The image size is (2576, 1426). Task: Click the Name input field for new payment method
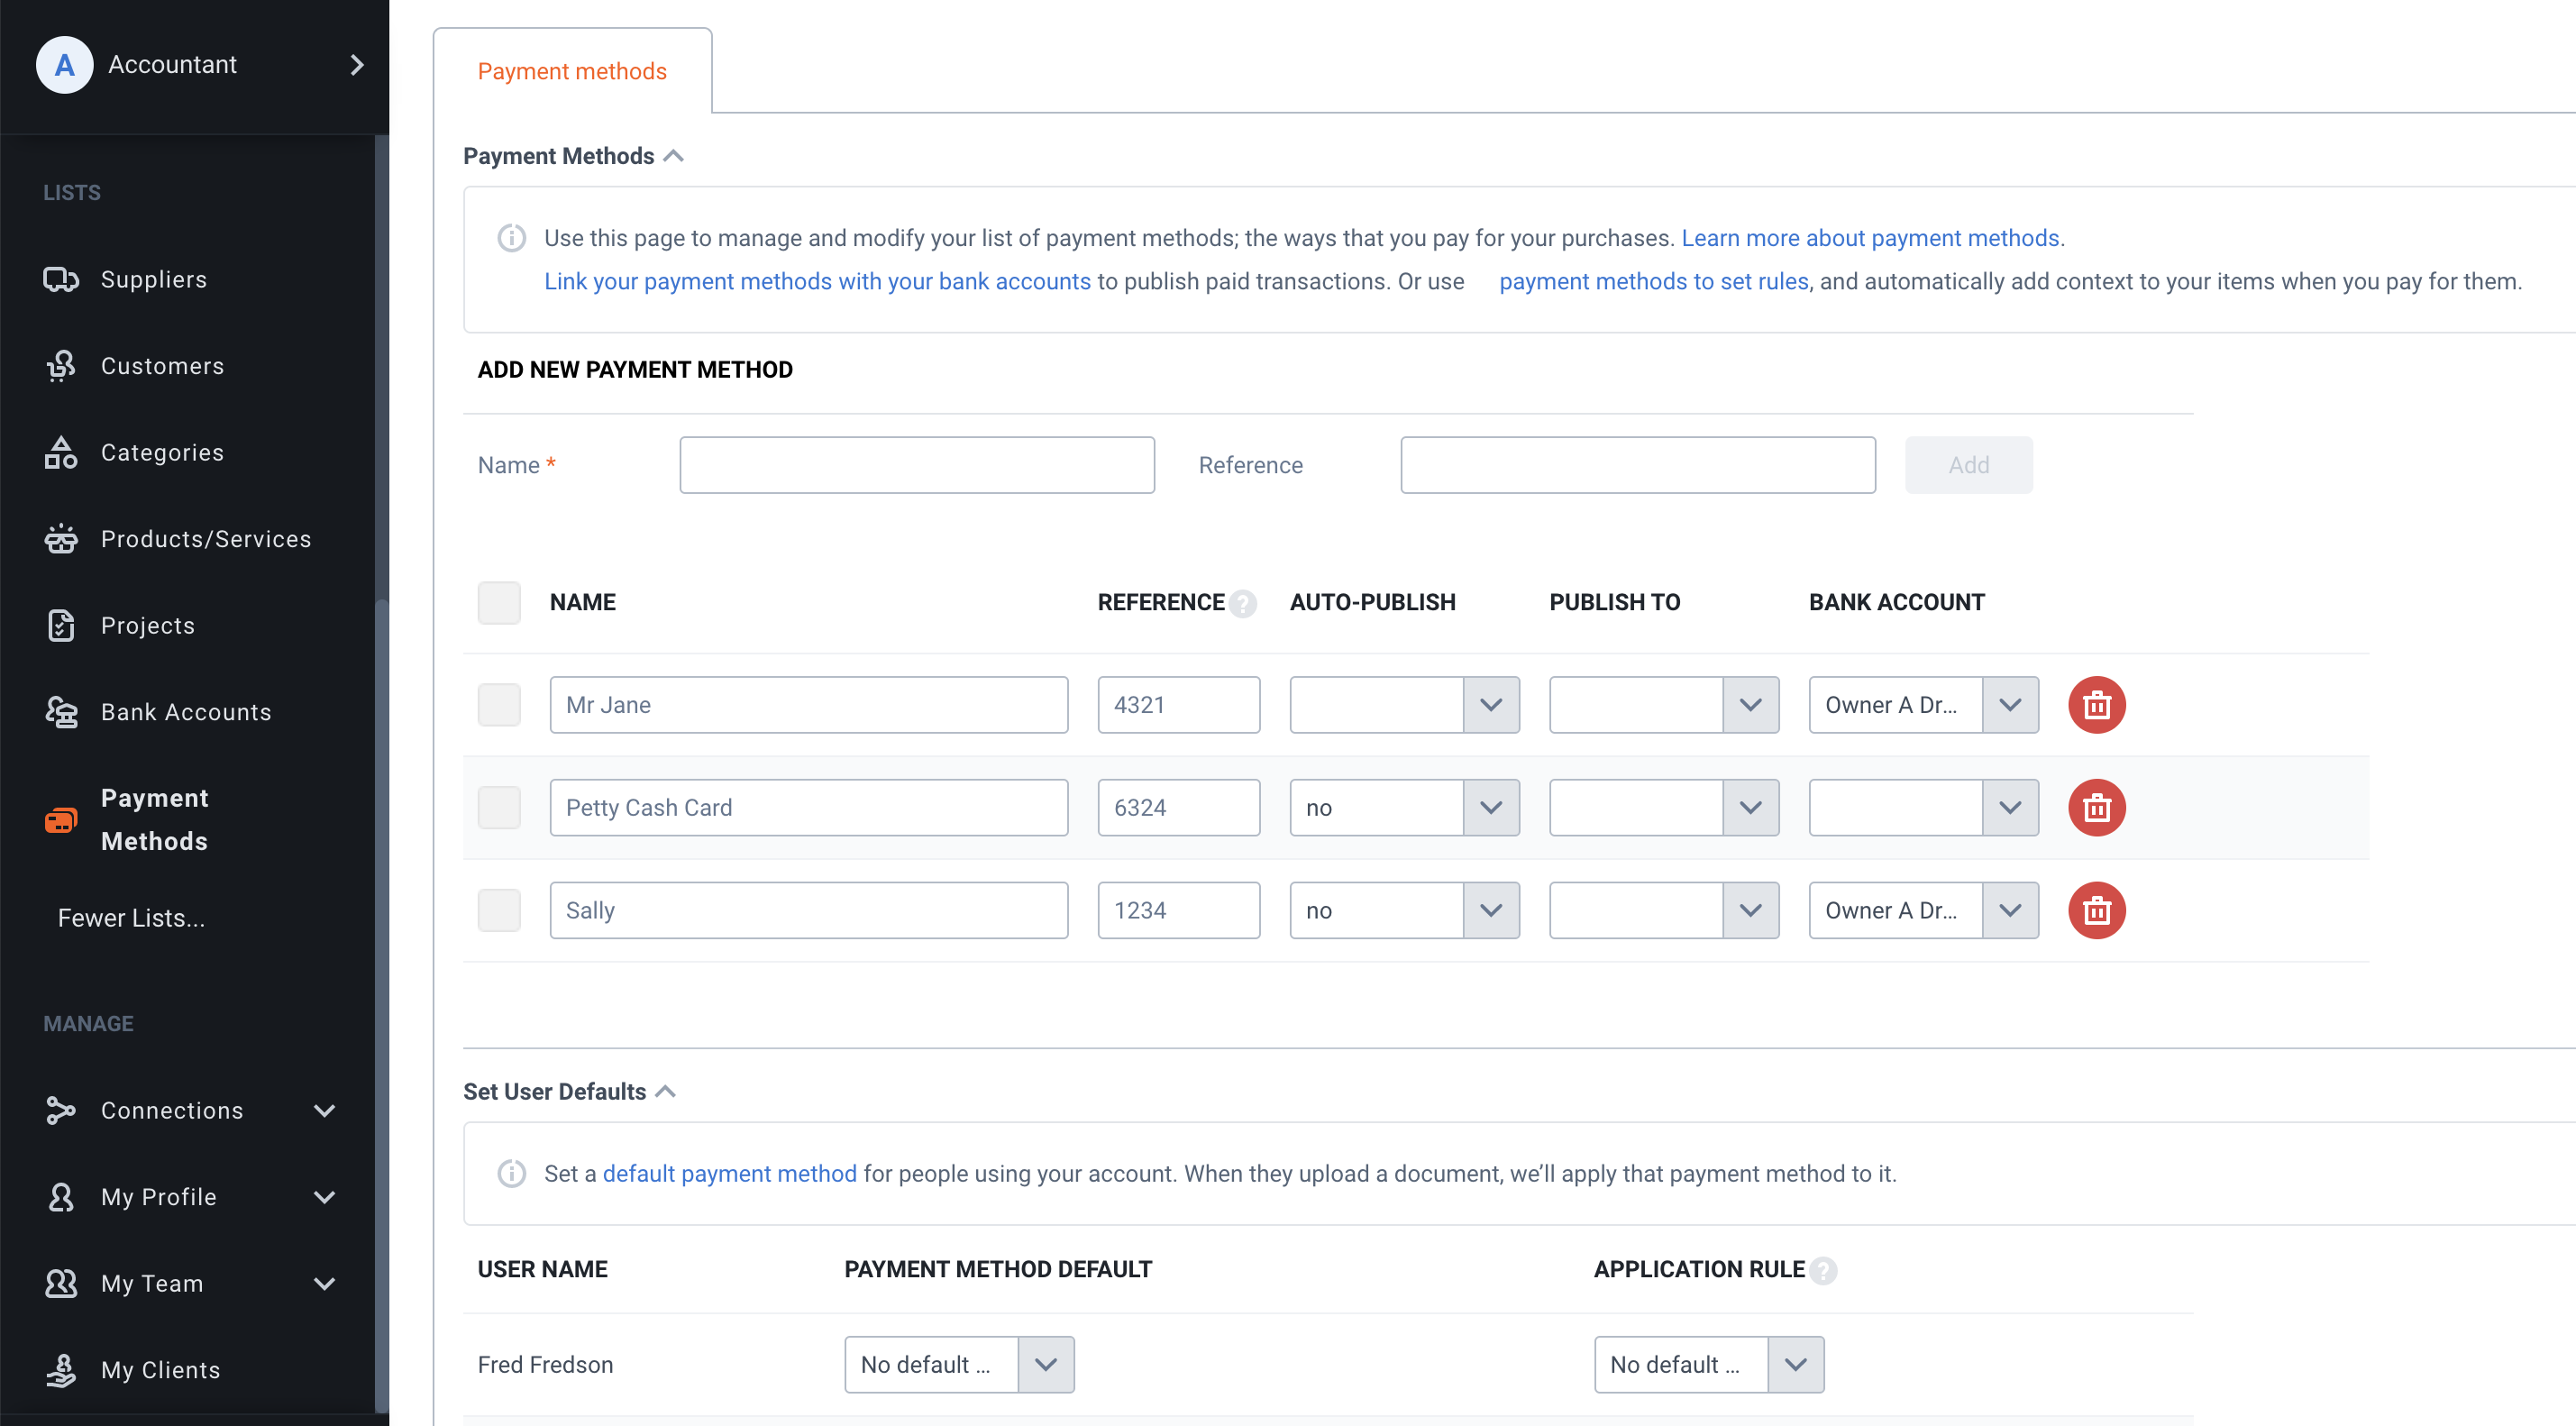[918, 465]
